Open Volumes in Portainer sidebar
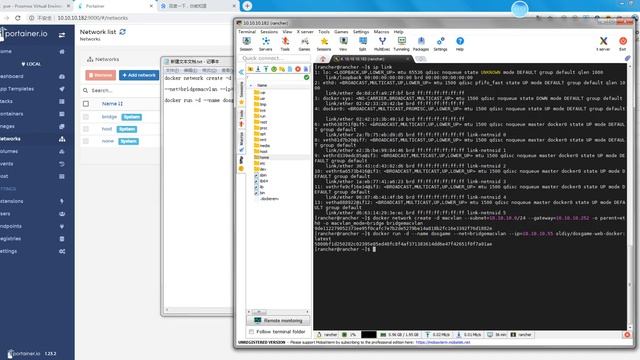This screenshot has height=360, width=640. coord(33,151)
